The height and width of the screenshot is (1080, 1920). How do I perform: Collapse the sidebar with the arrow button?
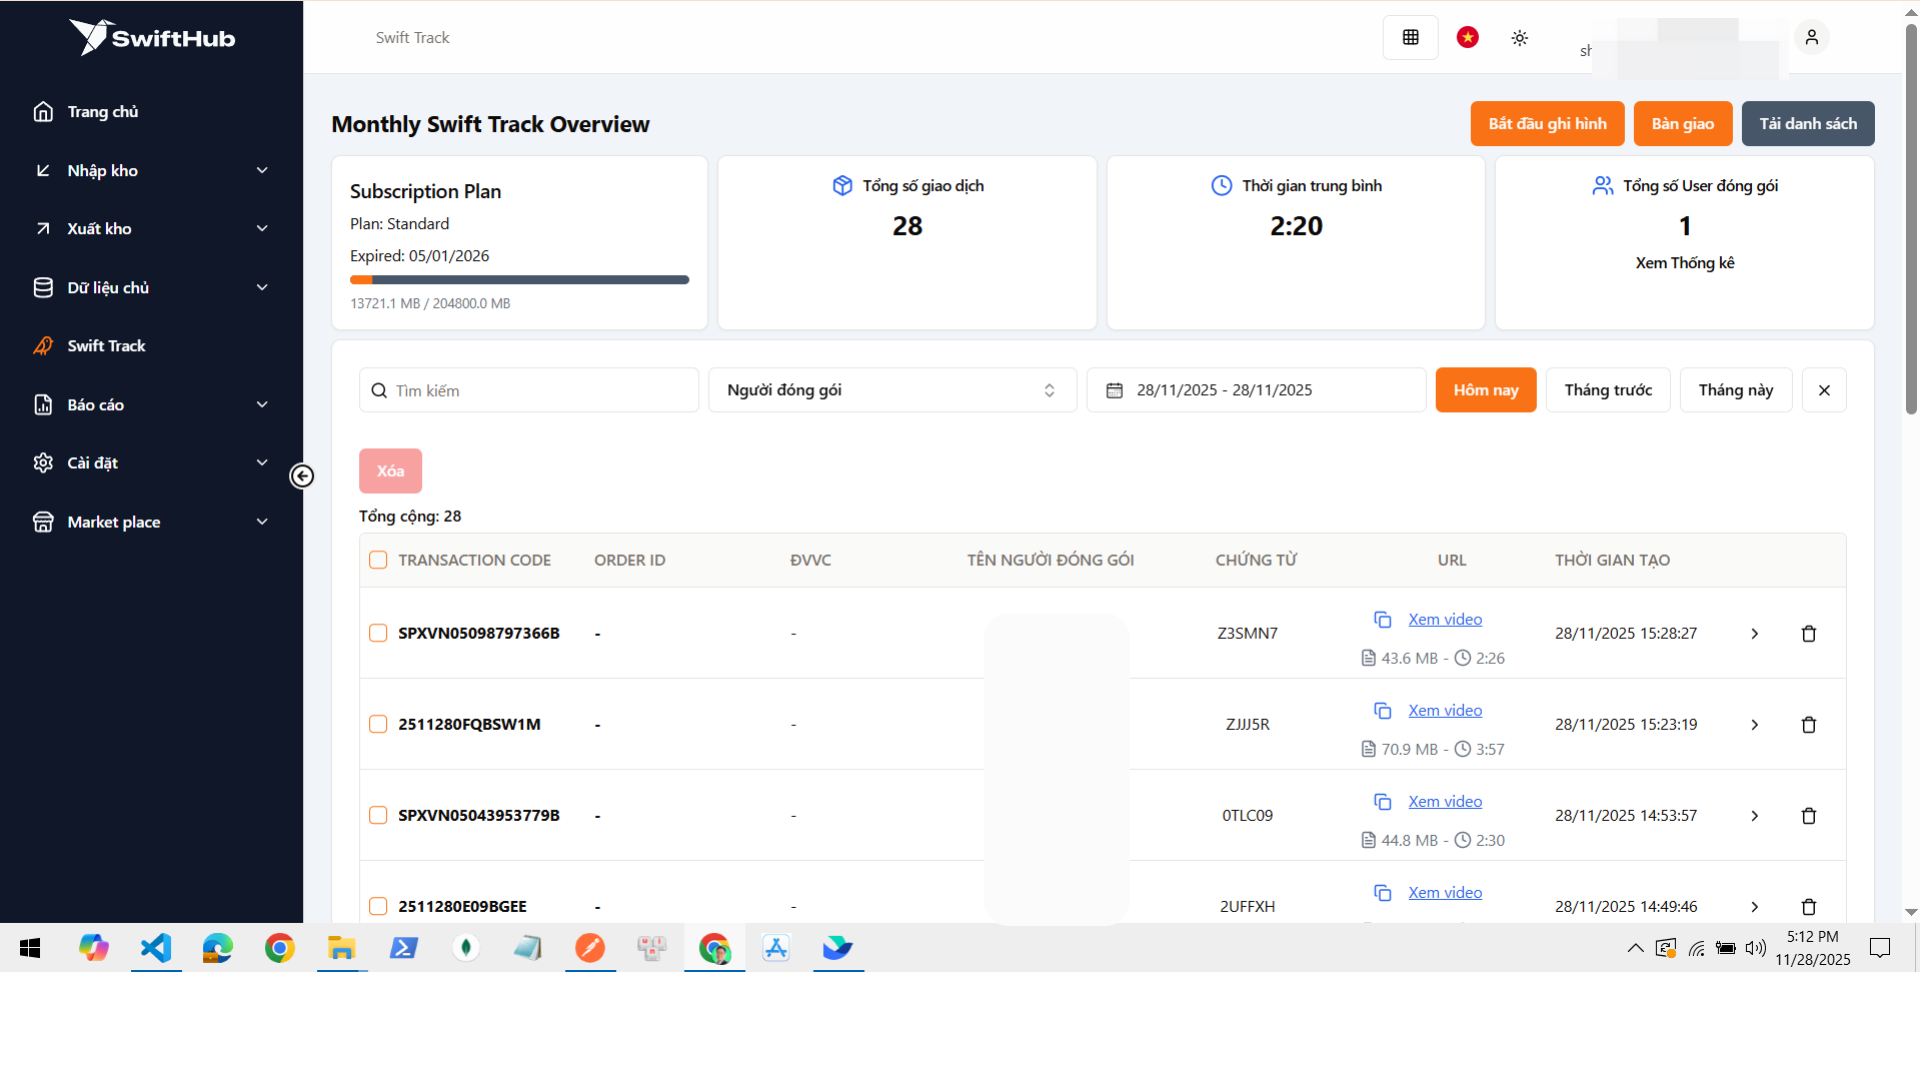coord(302,476)
